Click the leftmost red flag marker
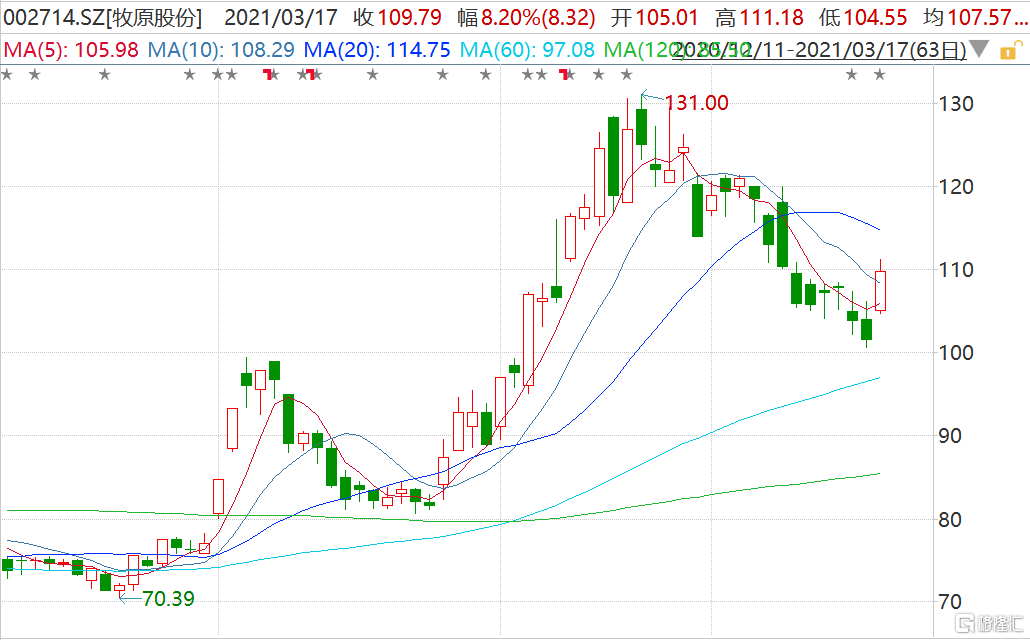This screenshot has height=640, width=1030. 267,74
